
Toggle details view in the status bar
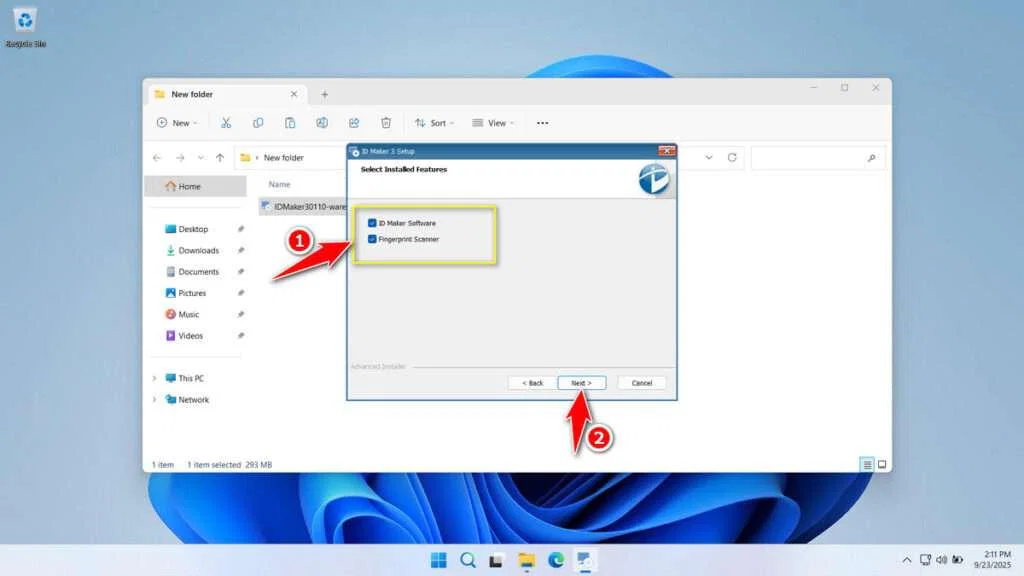click(x=865, y=464)
